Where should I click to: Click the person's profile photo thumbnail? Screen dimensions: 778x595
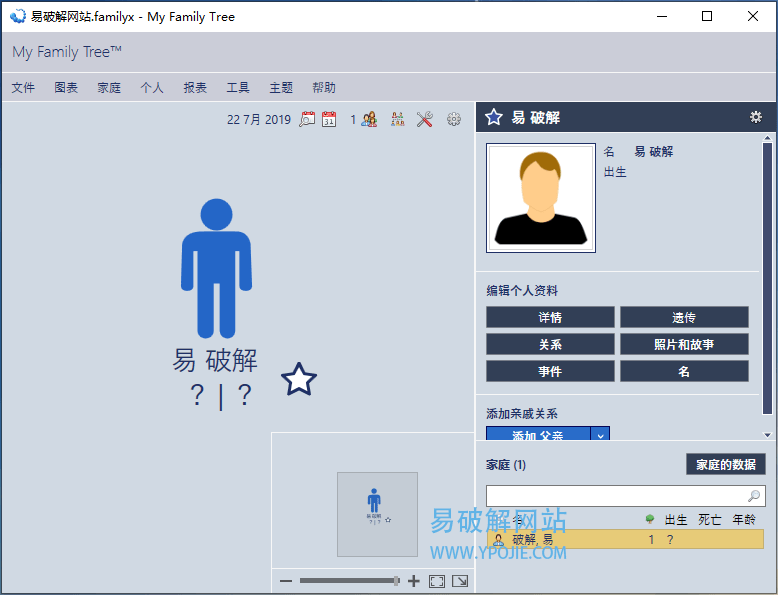pos(540,198)
